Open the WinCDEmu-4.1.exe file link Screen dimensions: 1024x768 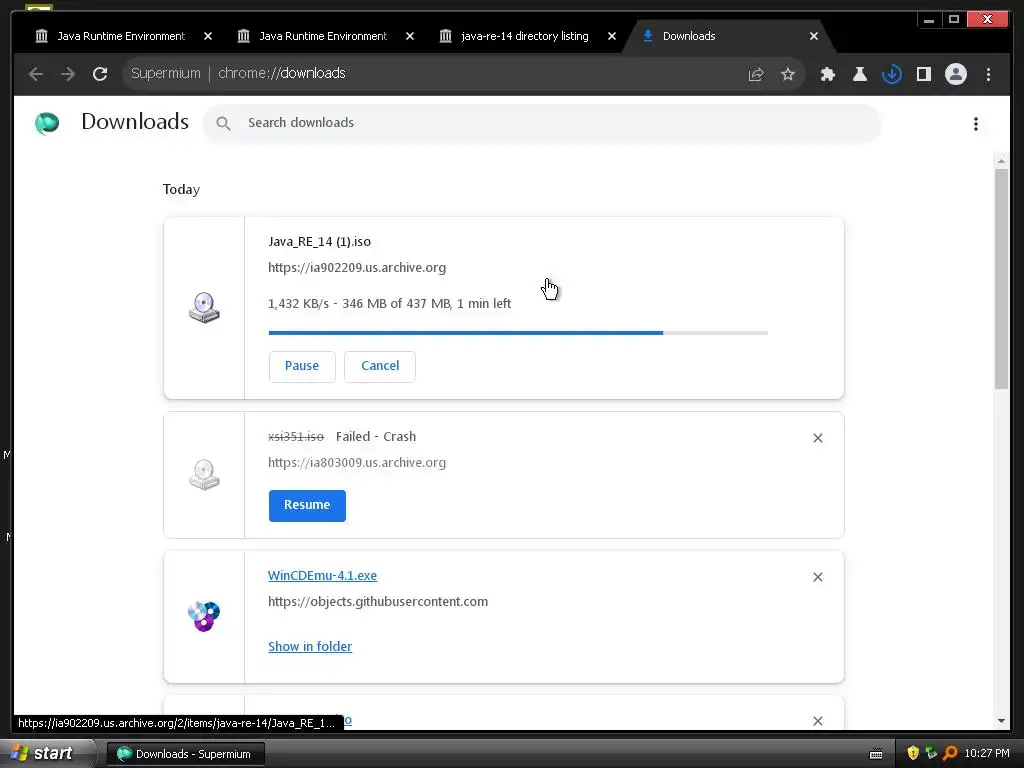point(322,575)
